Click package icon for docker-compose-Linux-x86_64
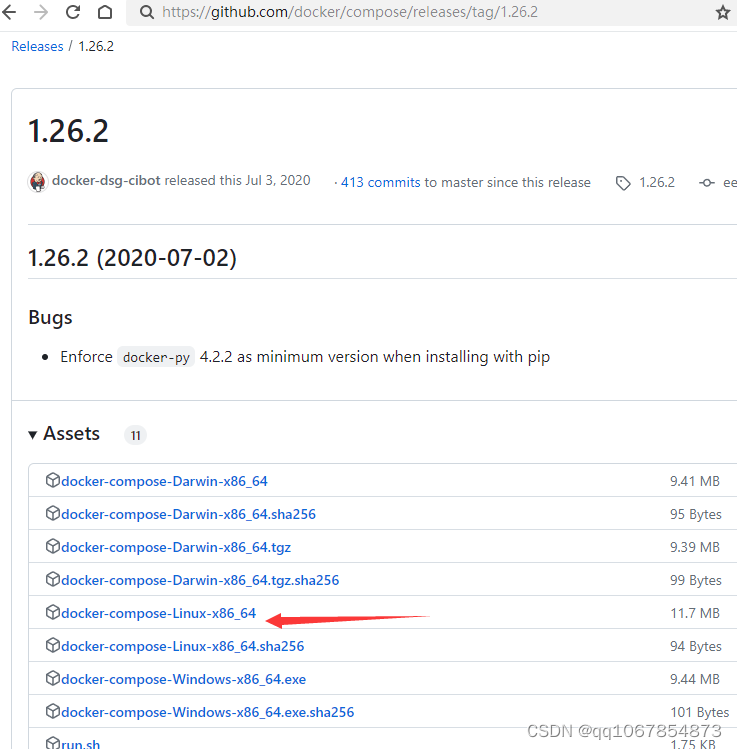737x749 pixels. 53,612
